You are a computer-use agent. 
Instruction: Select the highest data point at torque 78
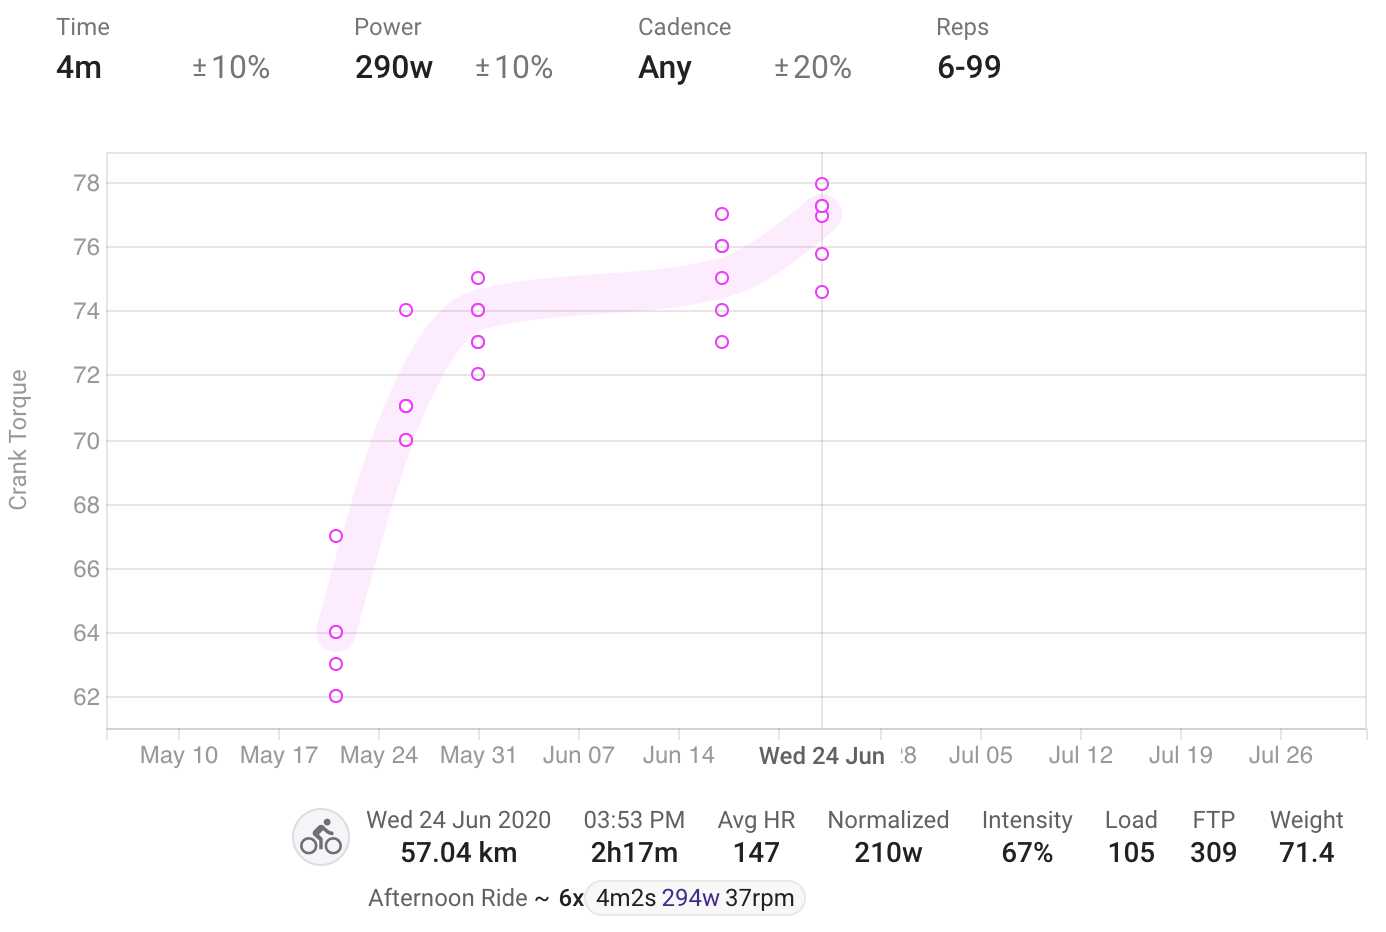822,184
